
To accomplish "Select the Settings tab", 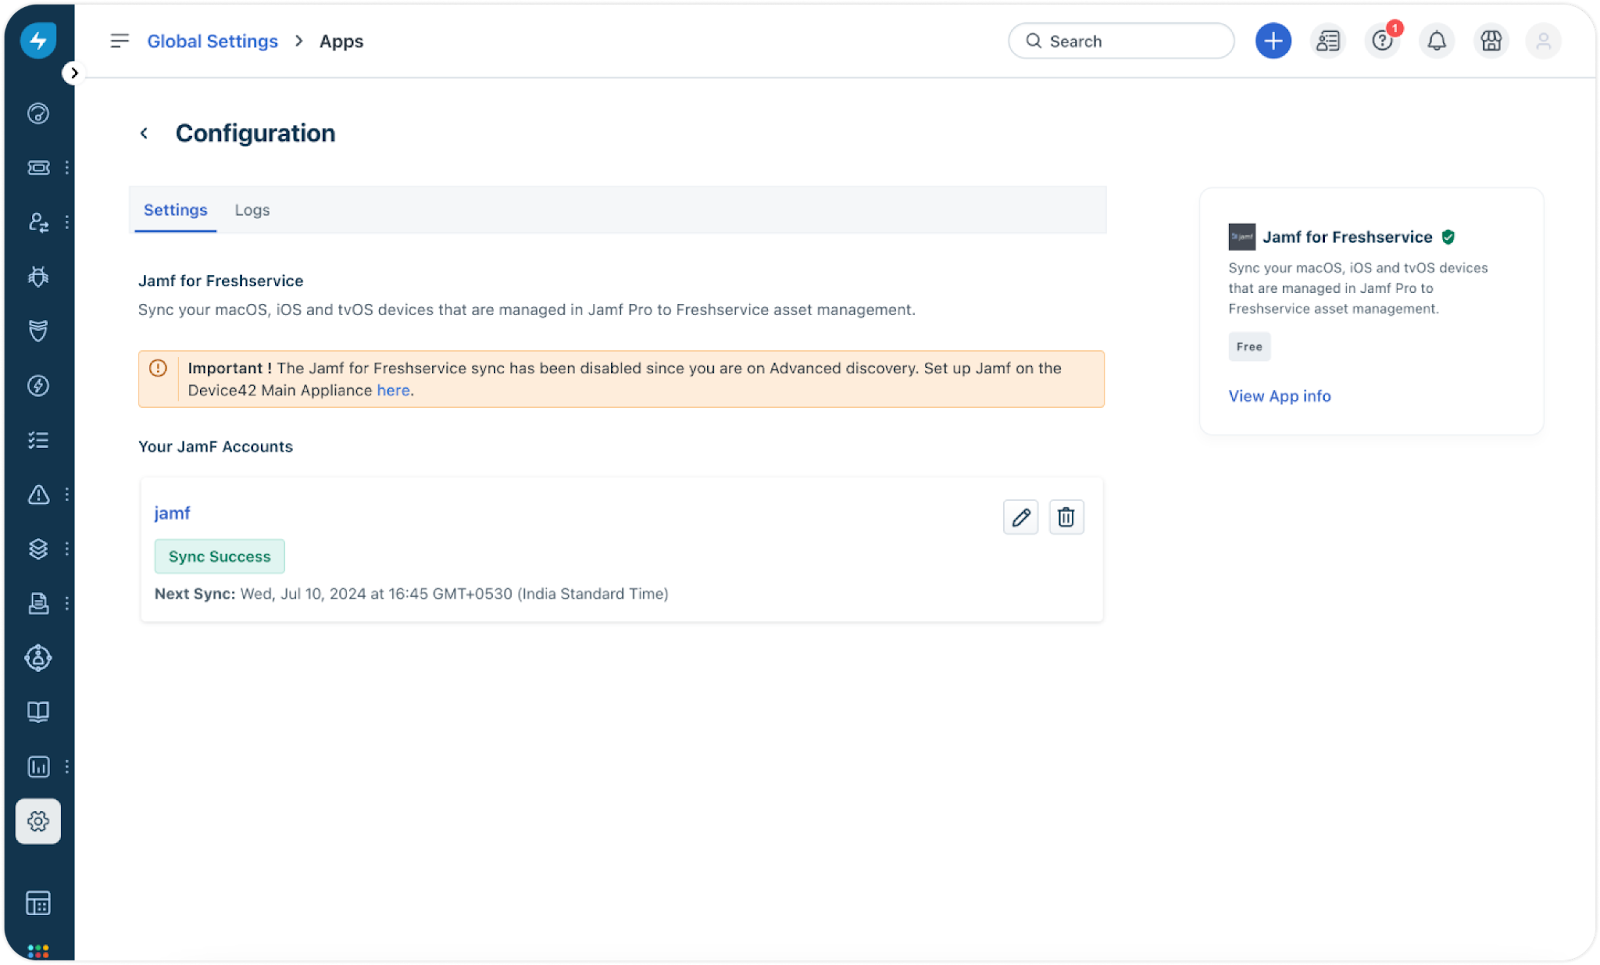I will point(175,210).
